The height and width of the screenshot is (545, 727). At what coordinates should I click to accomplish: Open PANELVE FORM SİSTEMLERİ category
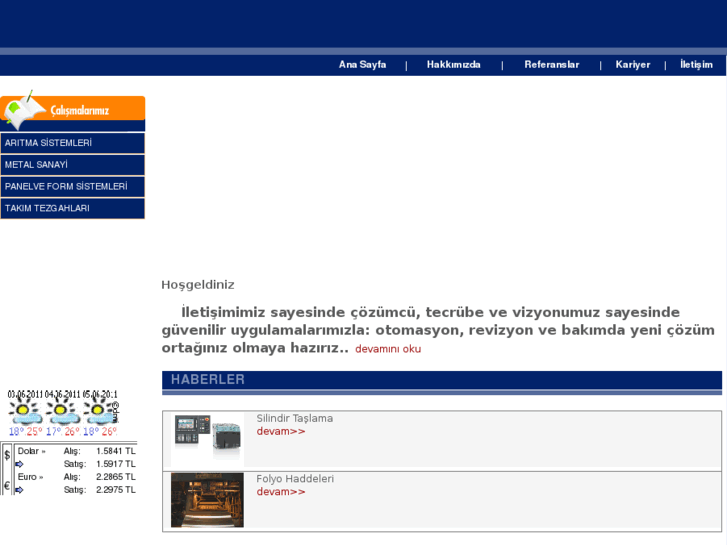[72, 186]
